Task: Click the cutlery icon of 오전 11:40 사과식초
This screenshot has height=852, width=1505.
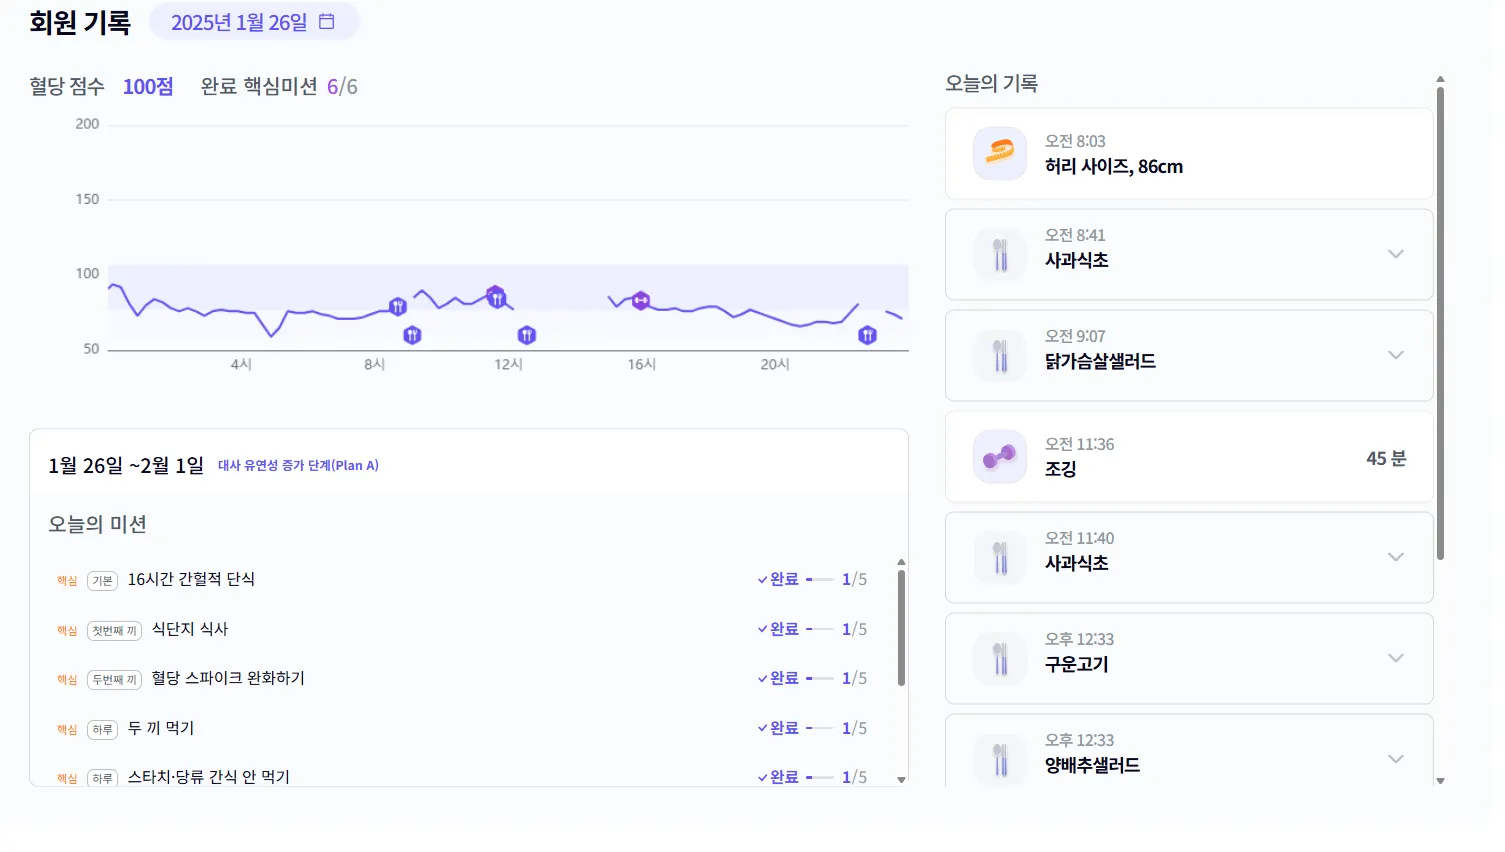Action: pos(1000,557)
